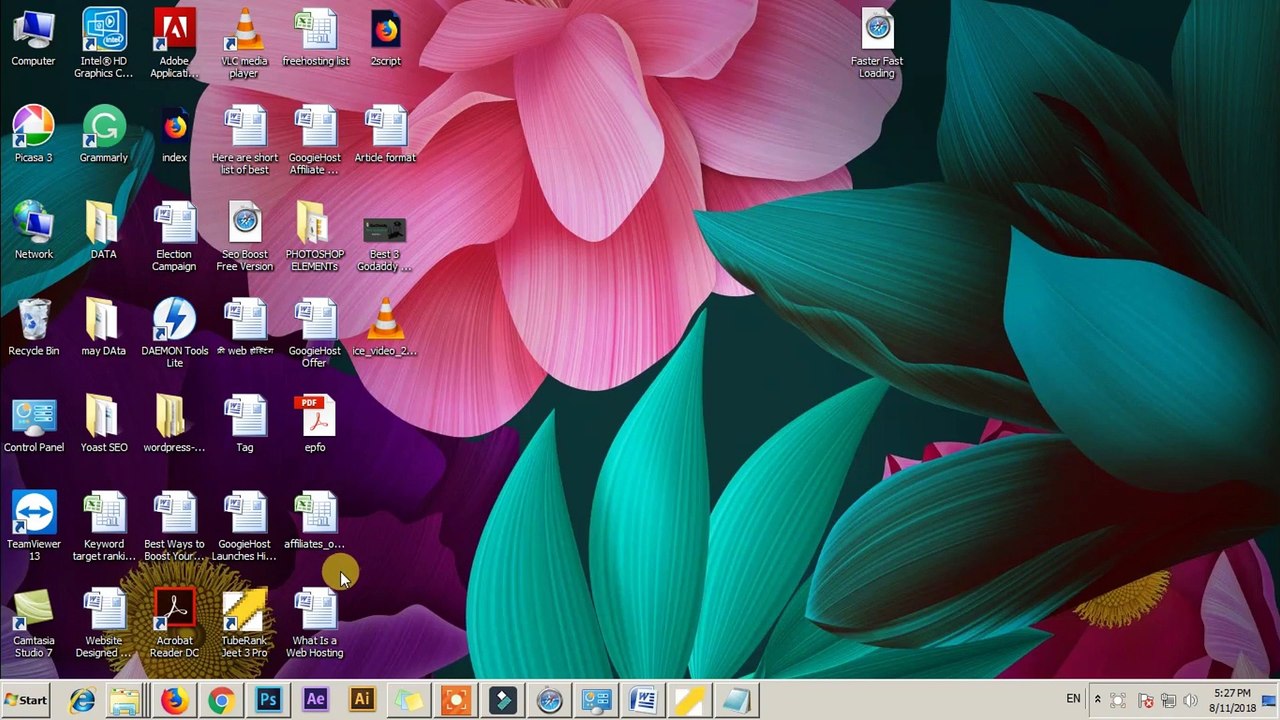Open Windows Explorer from the taskbar
1280x720 pixels.
click(125, 700)
